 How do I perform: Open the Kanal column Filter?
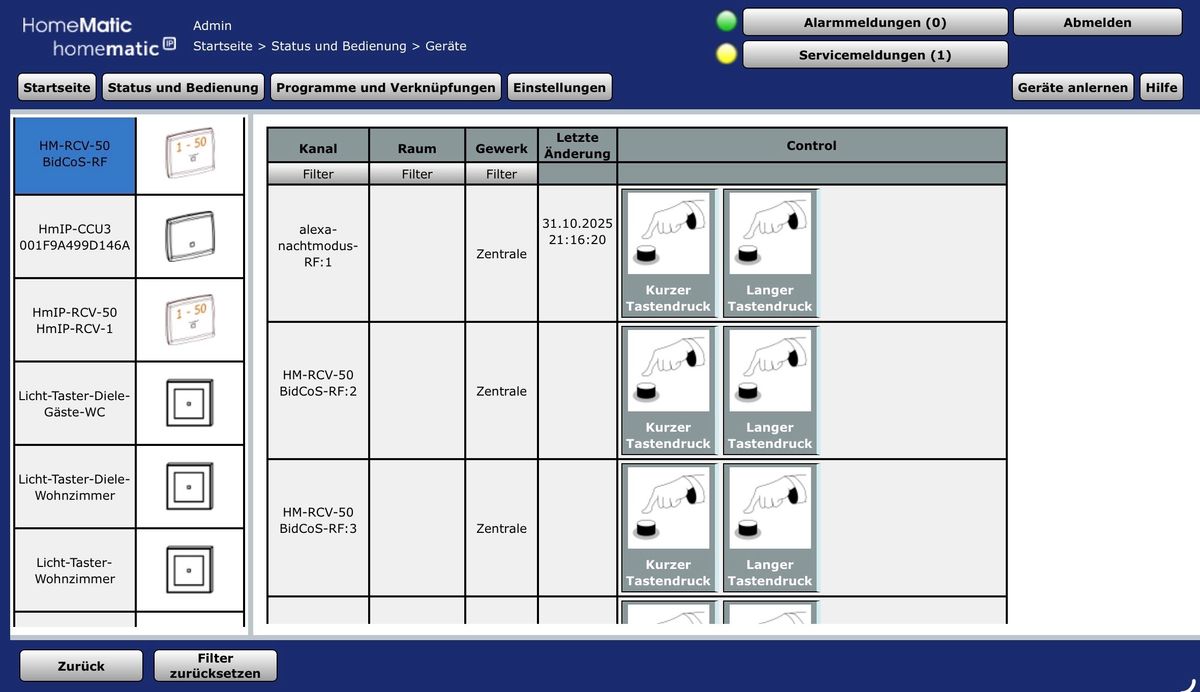(x=318, y=174)
